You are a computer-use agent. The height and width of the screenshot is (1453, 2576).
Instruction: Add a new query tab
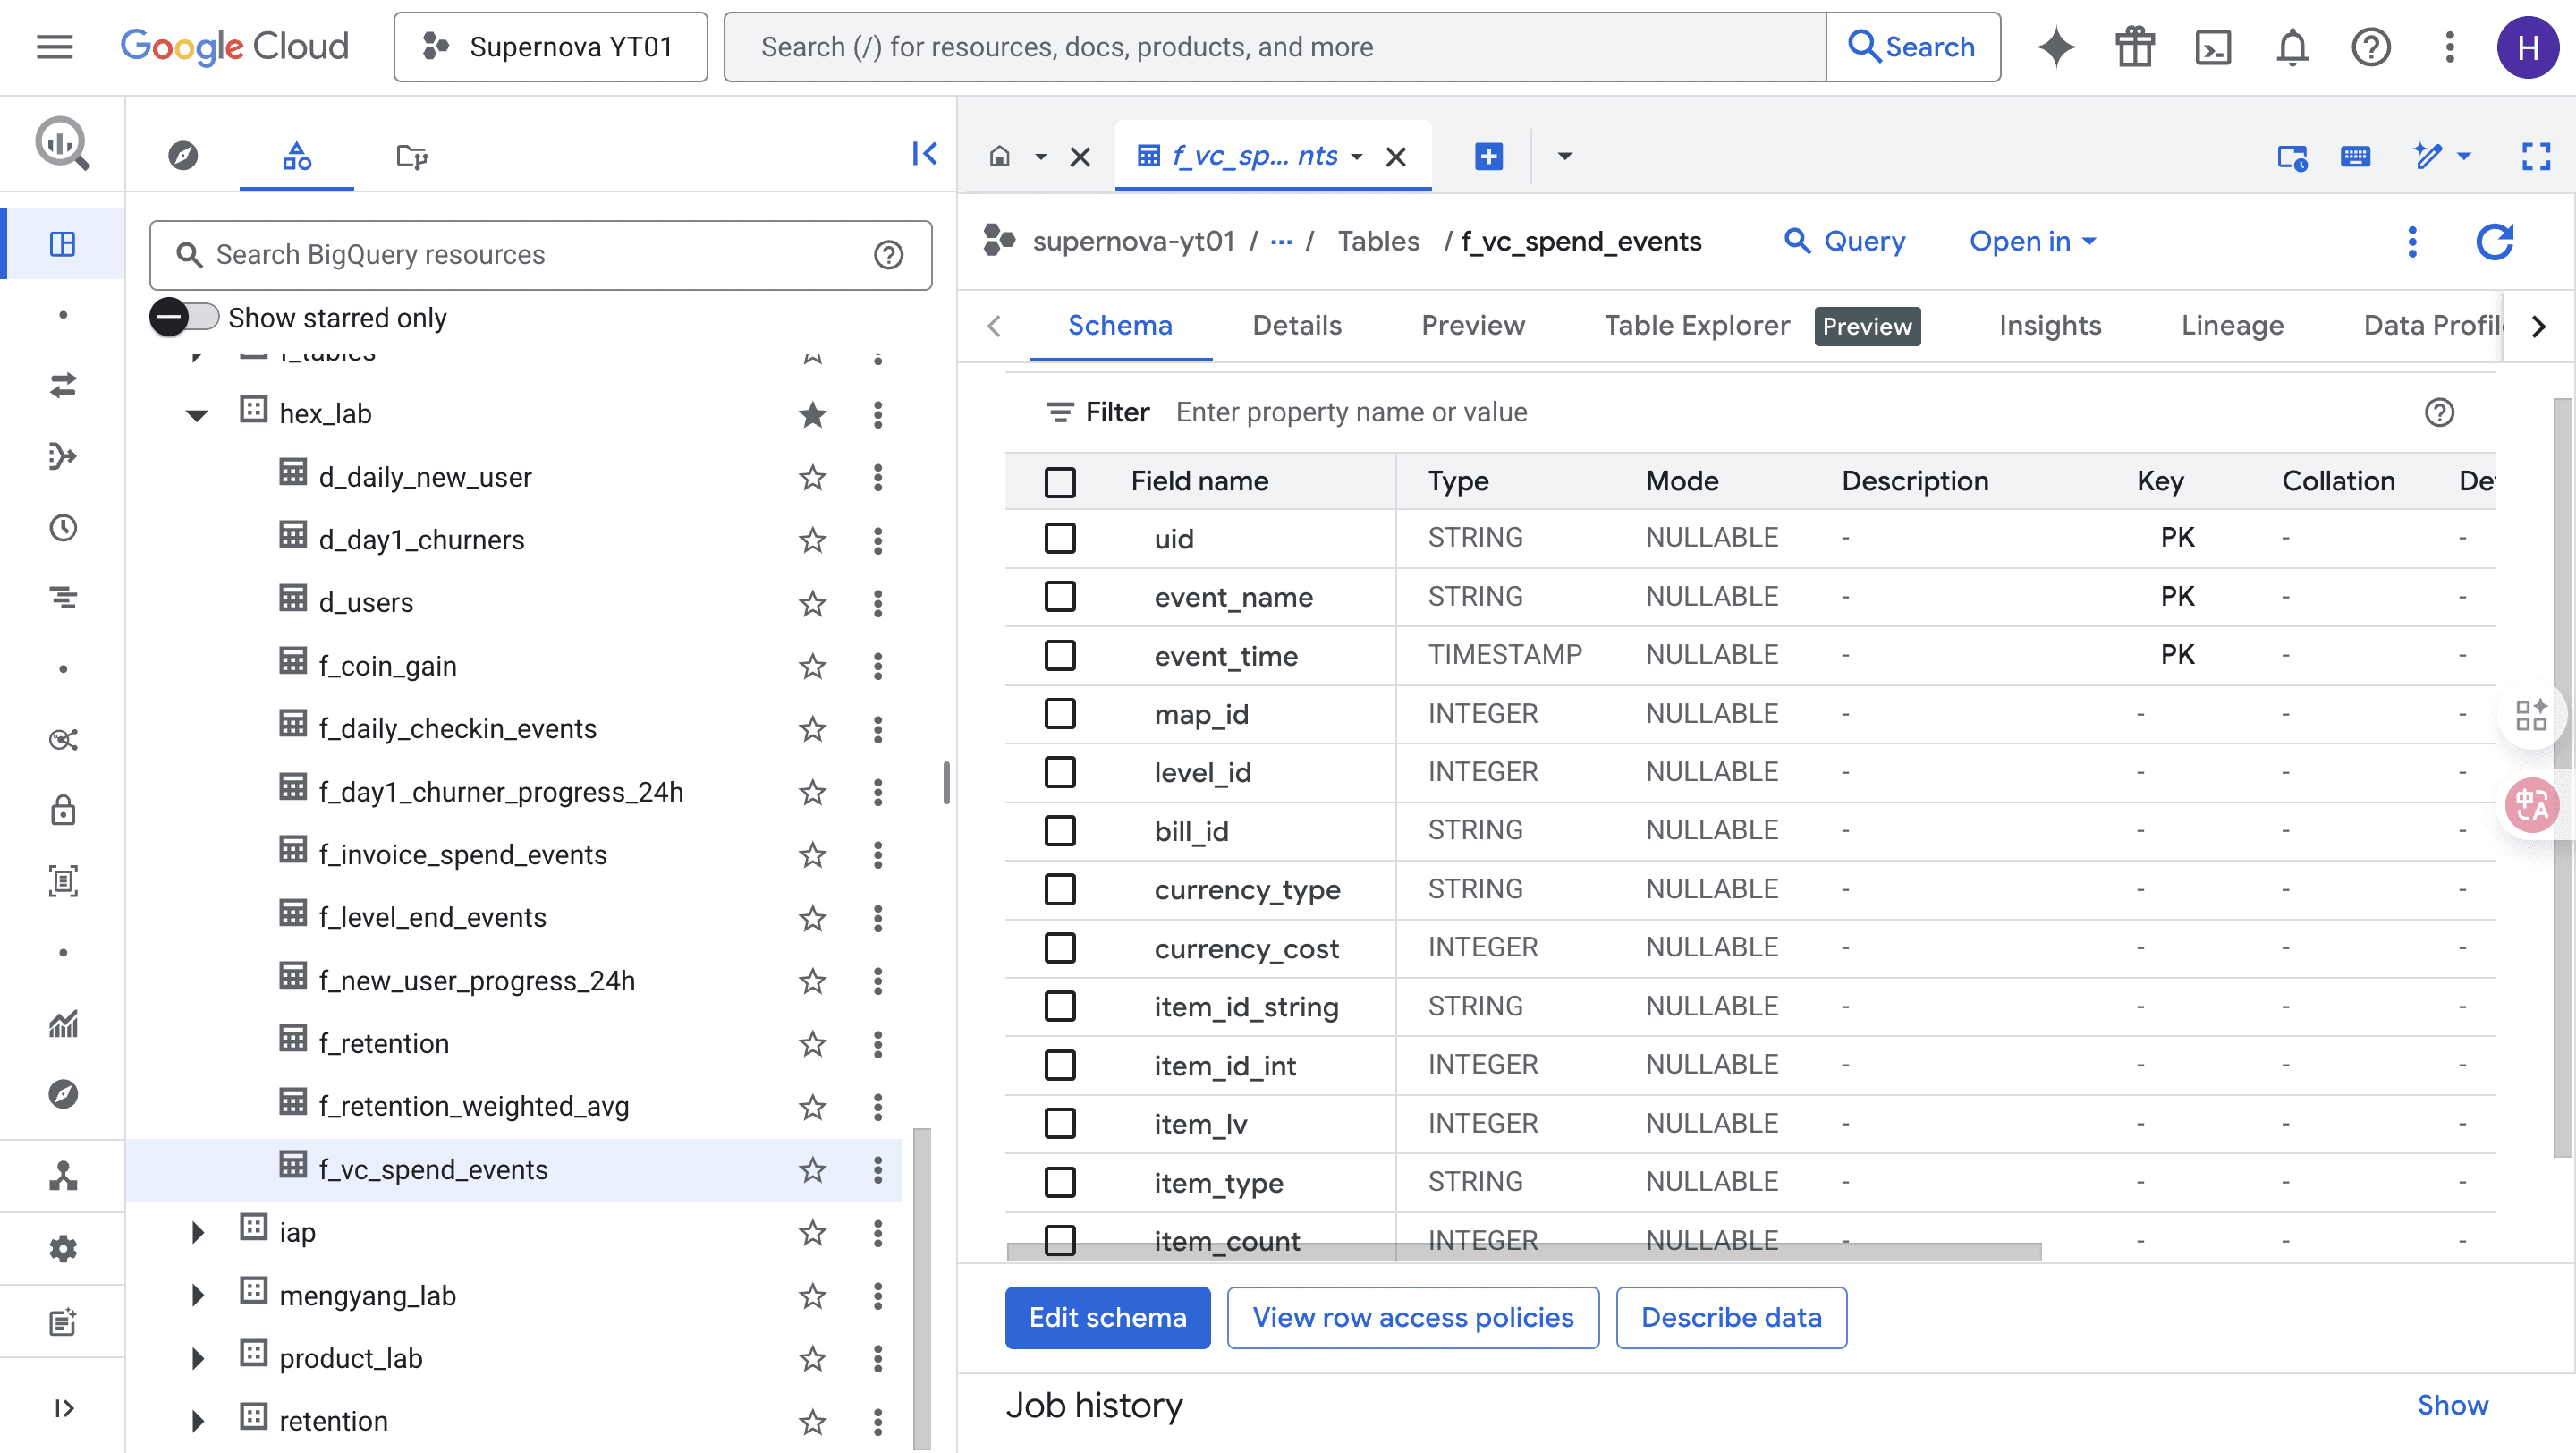(x=1488, y=156)
